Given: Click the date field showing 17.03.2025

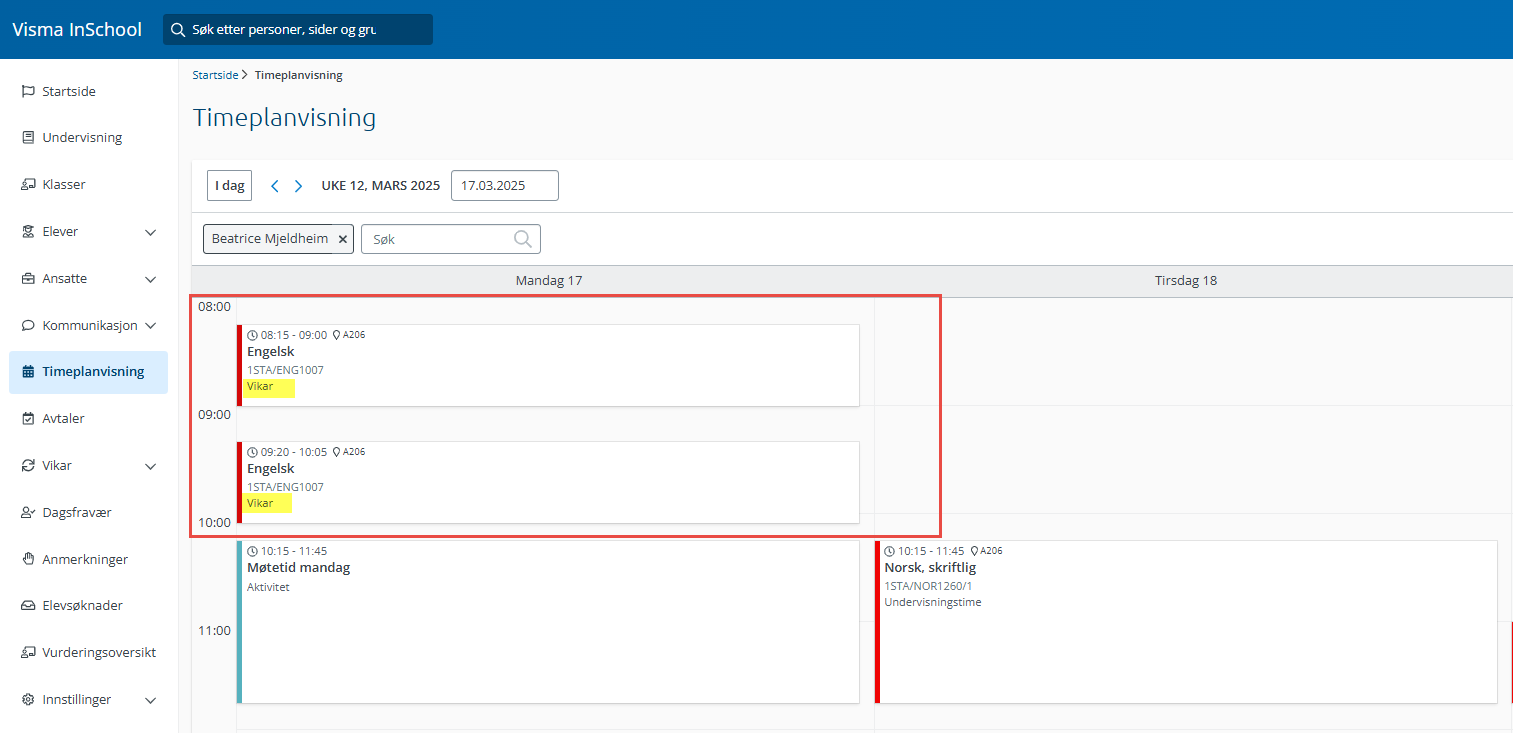Looking at the screenshot, I should click(504, 186).
